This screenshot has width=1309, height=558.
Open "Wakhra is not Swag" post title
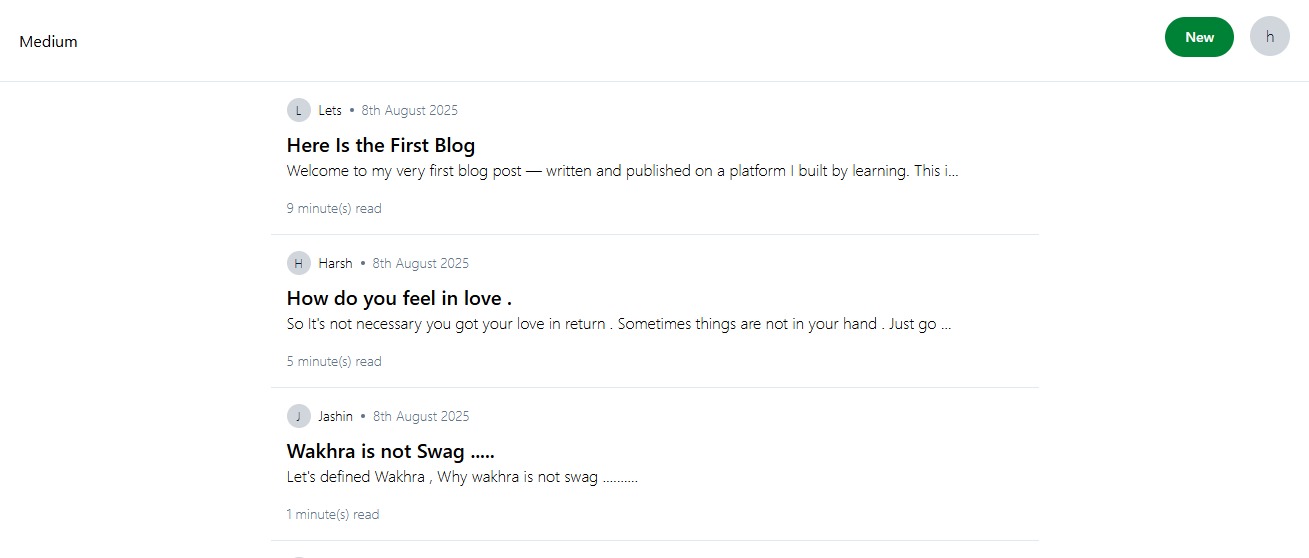(390, 451)
